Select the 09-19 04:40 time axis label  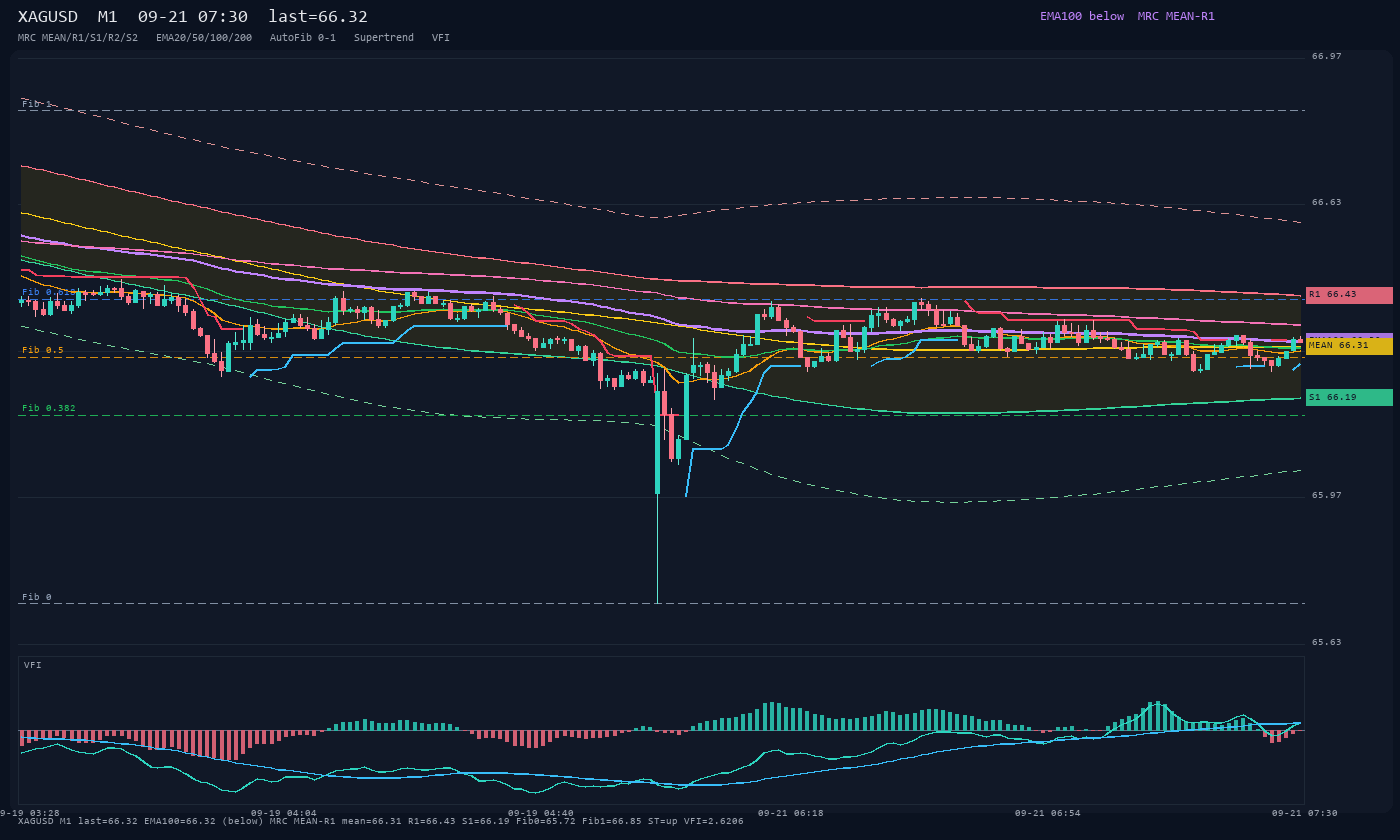541,814
